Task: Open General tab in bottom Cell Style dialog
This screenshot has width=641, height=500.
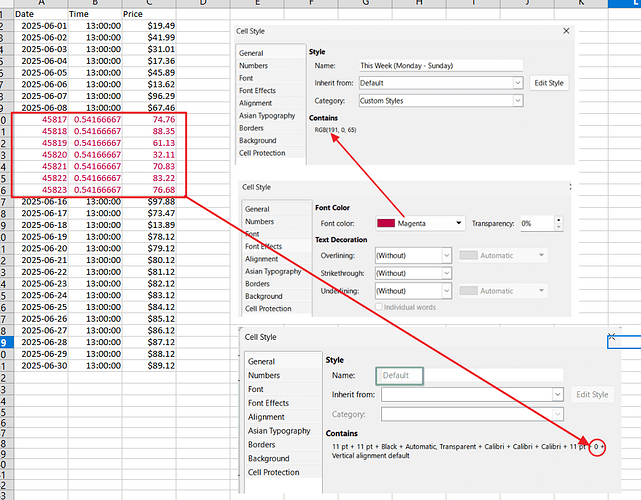Action: click(261, 362)
